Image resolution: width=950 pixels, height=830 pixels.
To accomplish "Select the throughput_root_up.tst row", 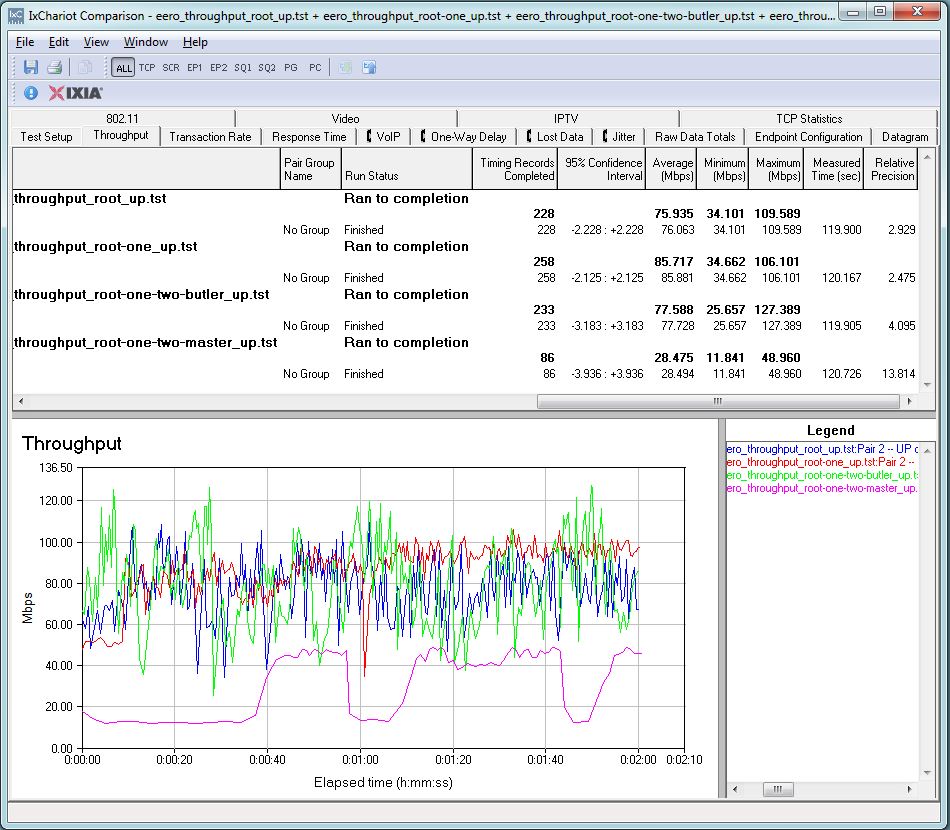I will [465, 199].
